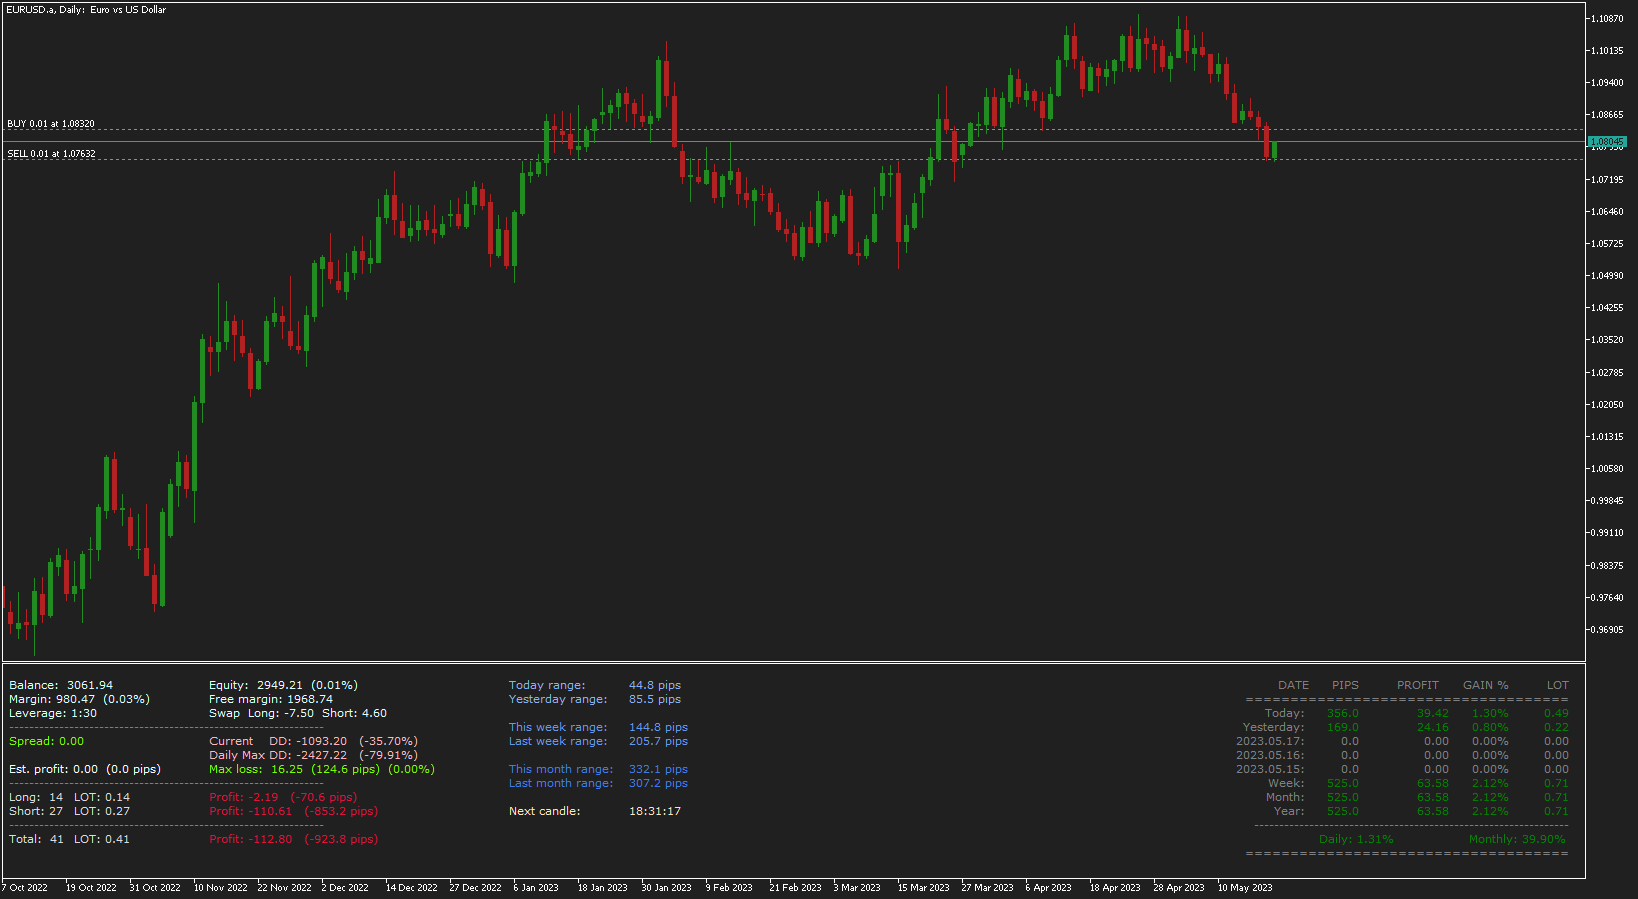
Task: Click the green Spread: 0.00 text
Action: tap(47, 742)
